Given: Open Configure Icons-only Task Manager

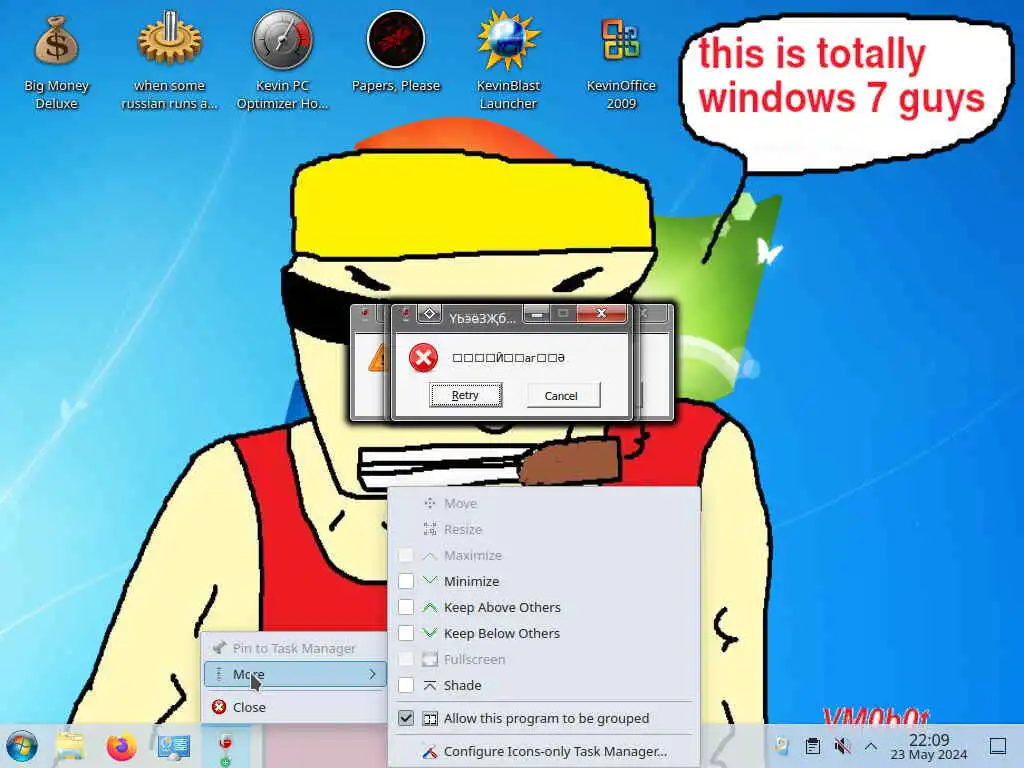Looking at the screenshot, I should click(543, 752).
